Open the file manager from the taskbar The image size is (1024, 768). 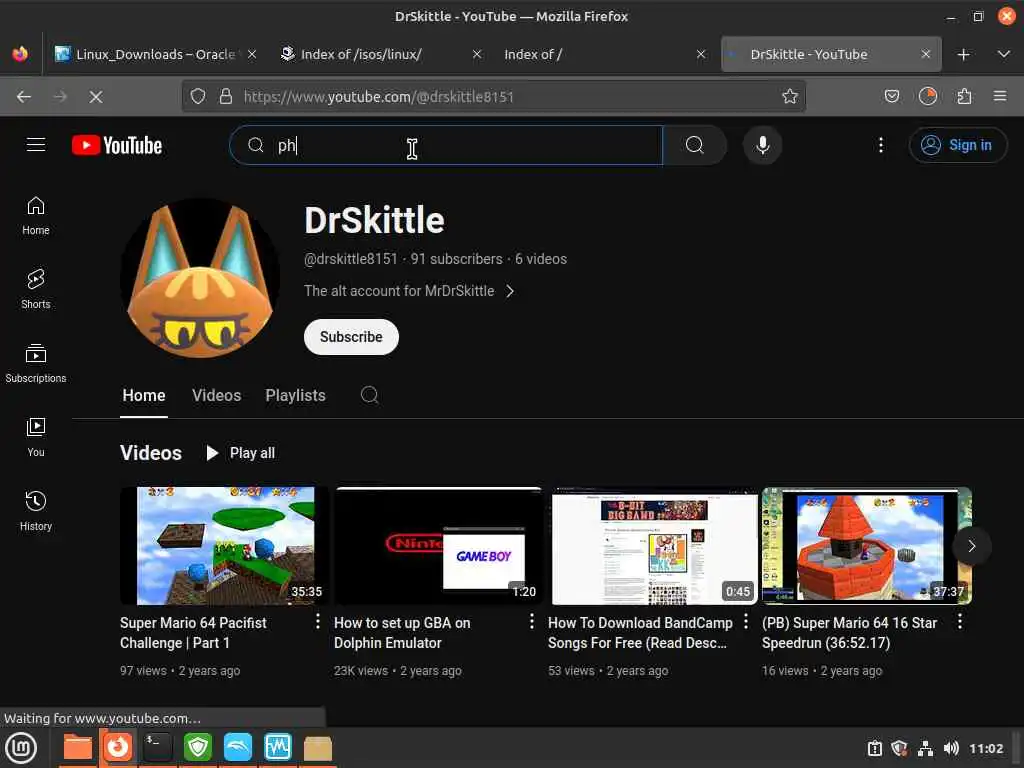coord(77,748)
